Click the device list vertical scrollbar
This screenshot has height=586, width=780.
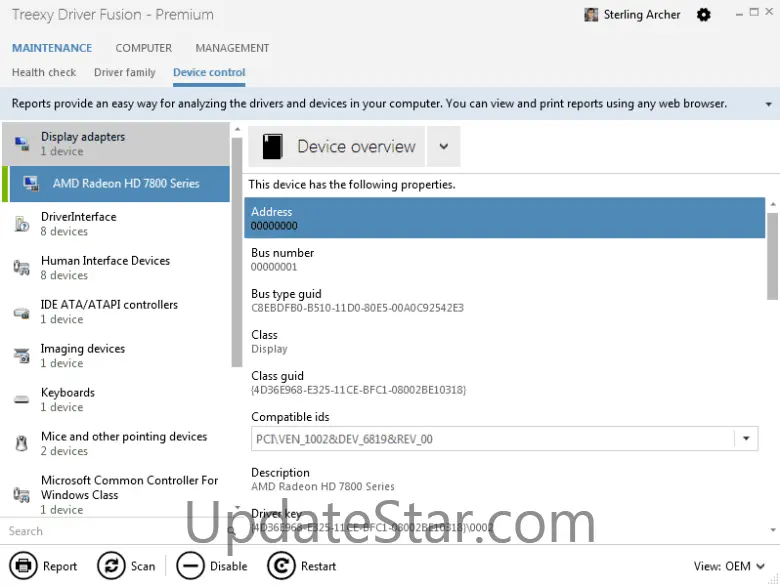237,253
